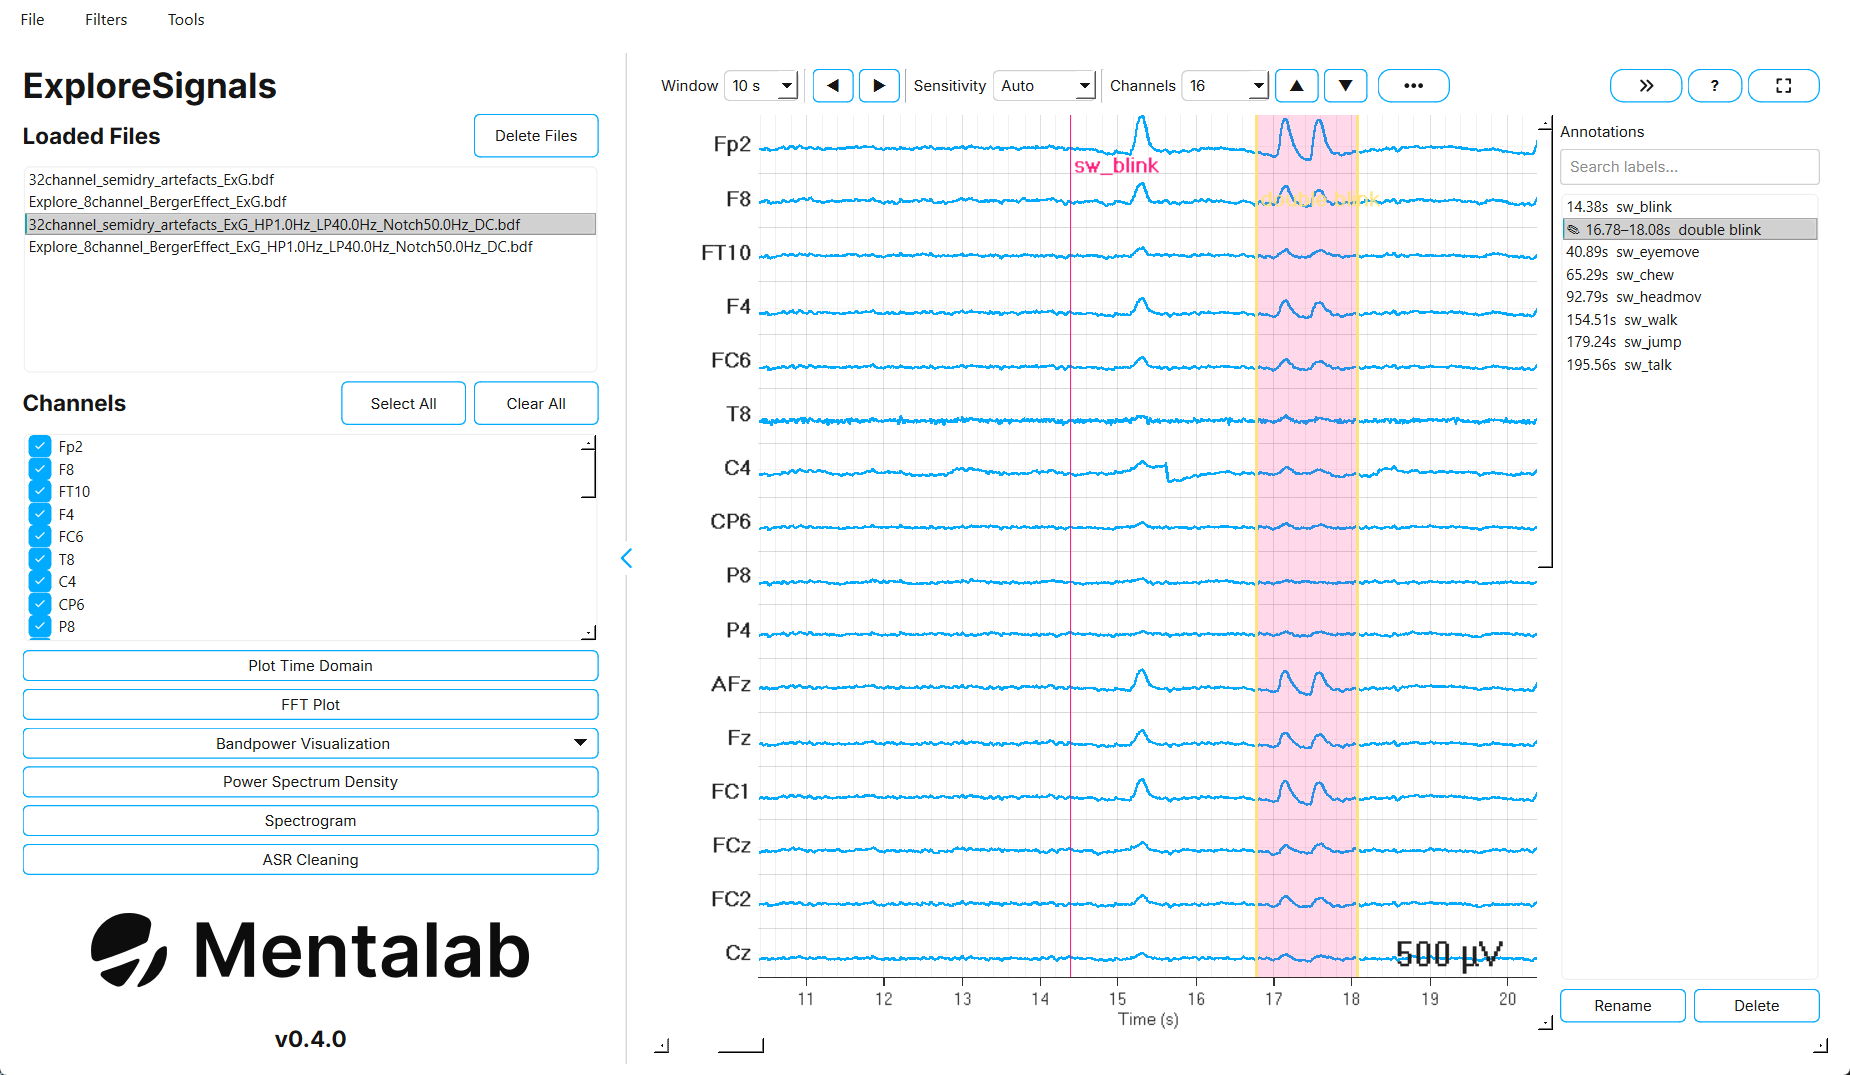Click the Mentalab logo

(x=310, y=950)
